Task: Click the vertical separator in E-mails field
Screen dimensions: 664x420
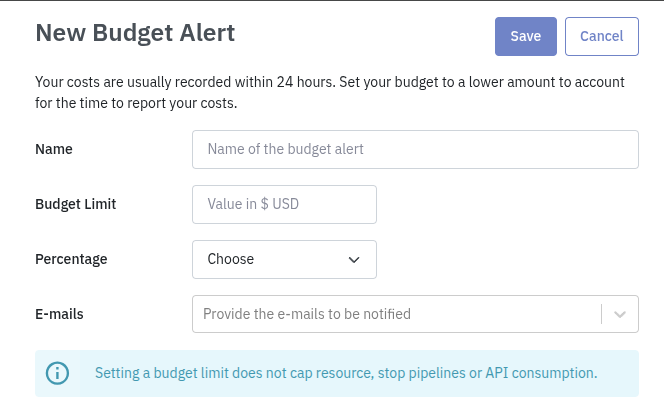Action: (x=601, y=314)
